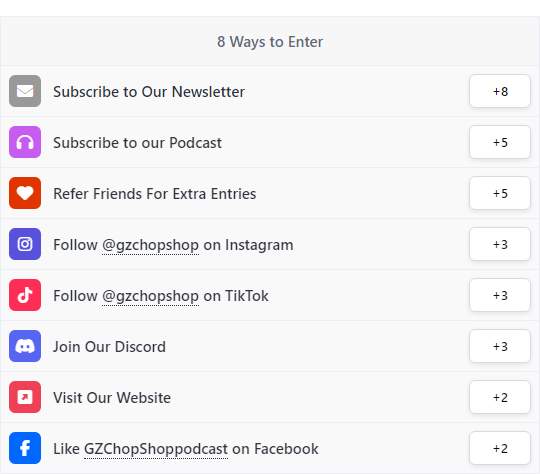Viewport: 540px width, 474px height.
Task: Click the podcast headphones icon
Action: 25,142
